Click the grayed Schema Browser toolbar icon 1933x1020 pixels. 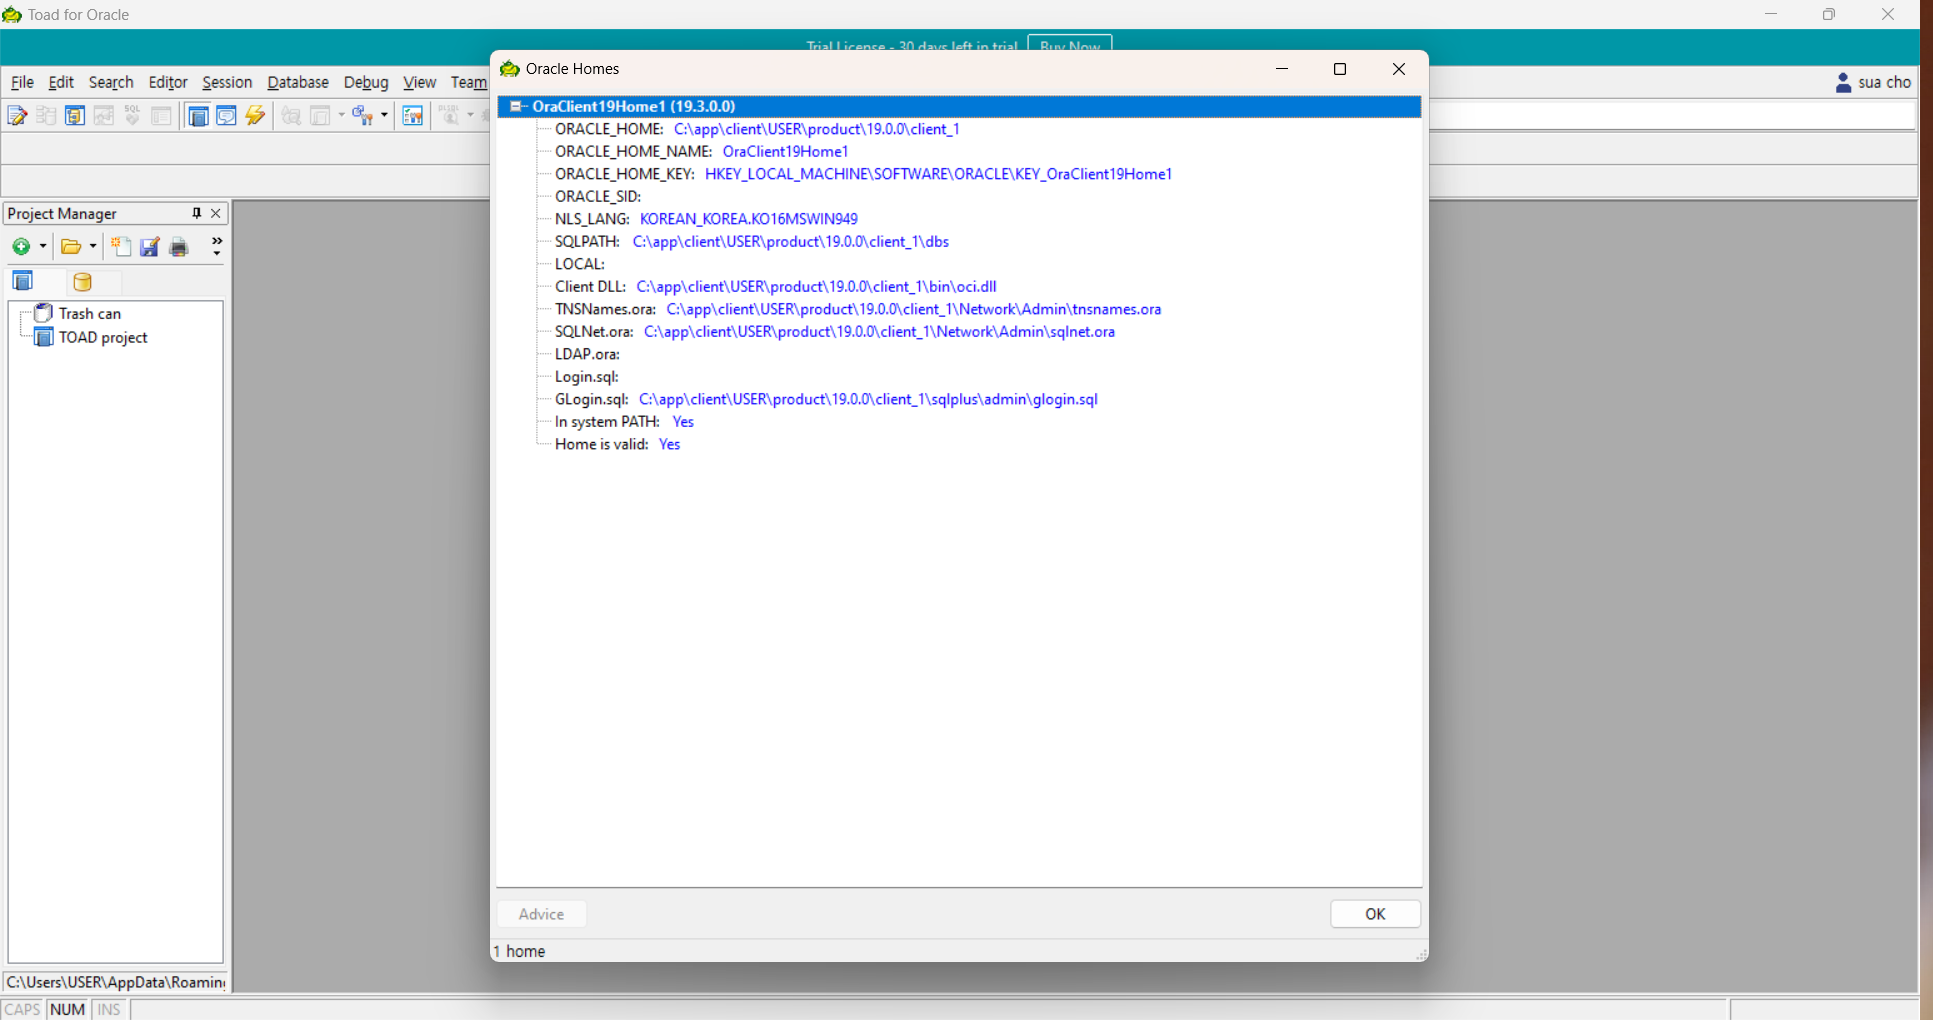point(46,116)
